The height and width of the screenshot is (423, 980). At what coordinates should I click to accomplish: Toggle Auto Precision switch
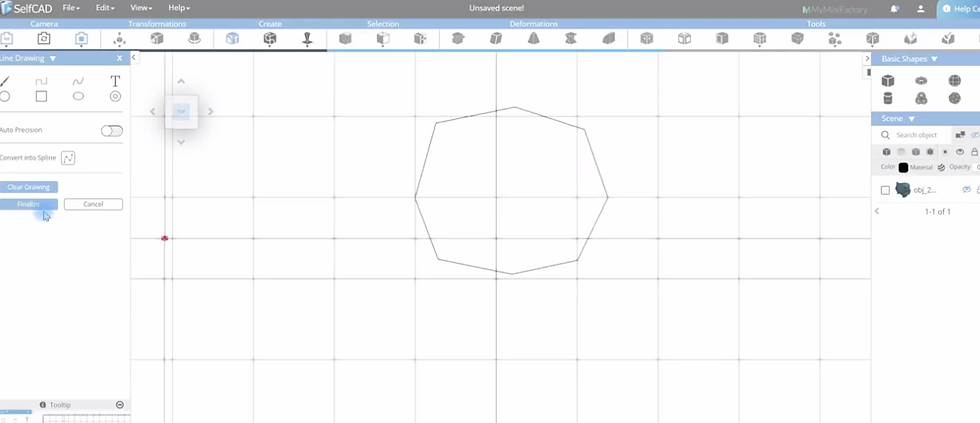112,131
